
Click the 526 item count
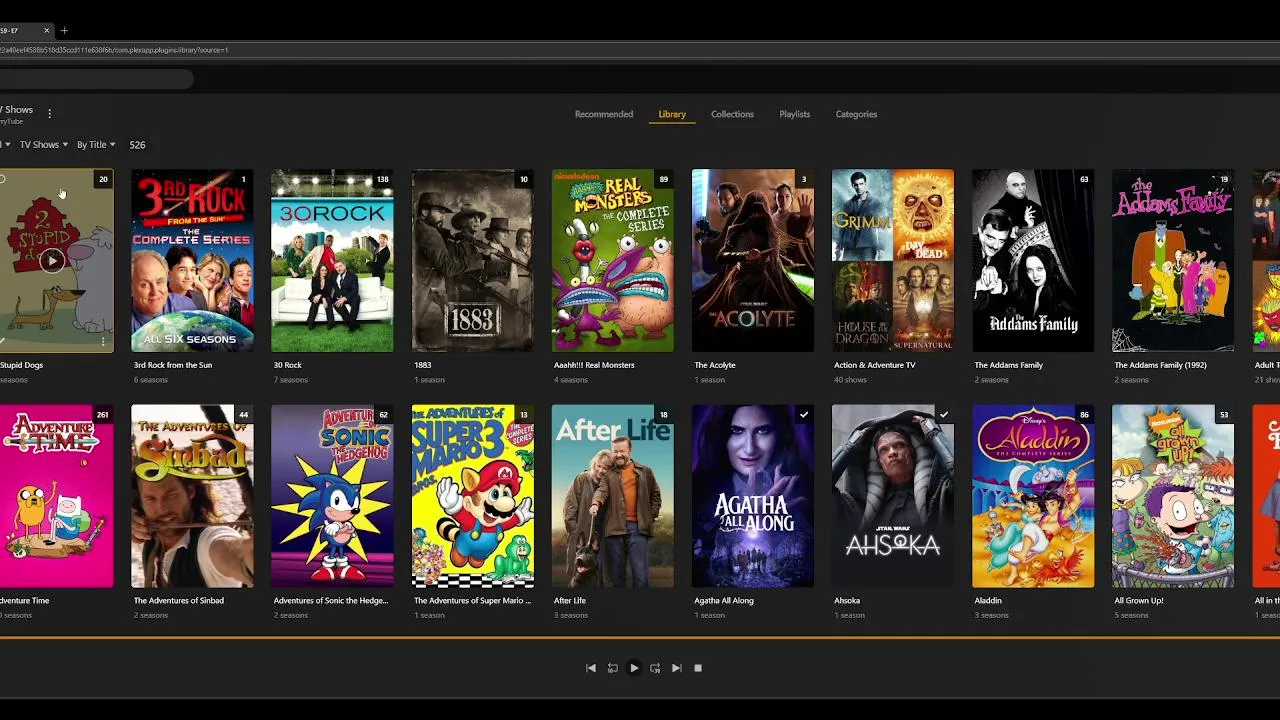(137, 145)
